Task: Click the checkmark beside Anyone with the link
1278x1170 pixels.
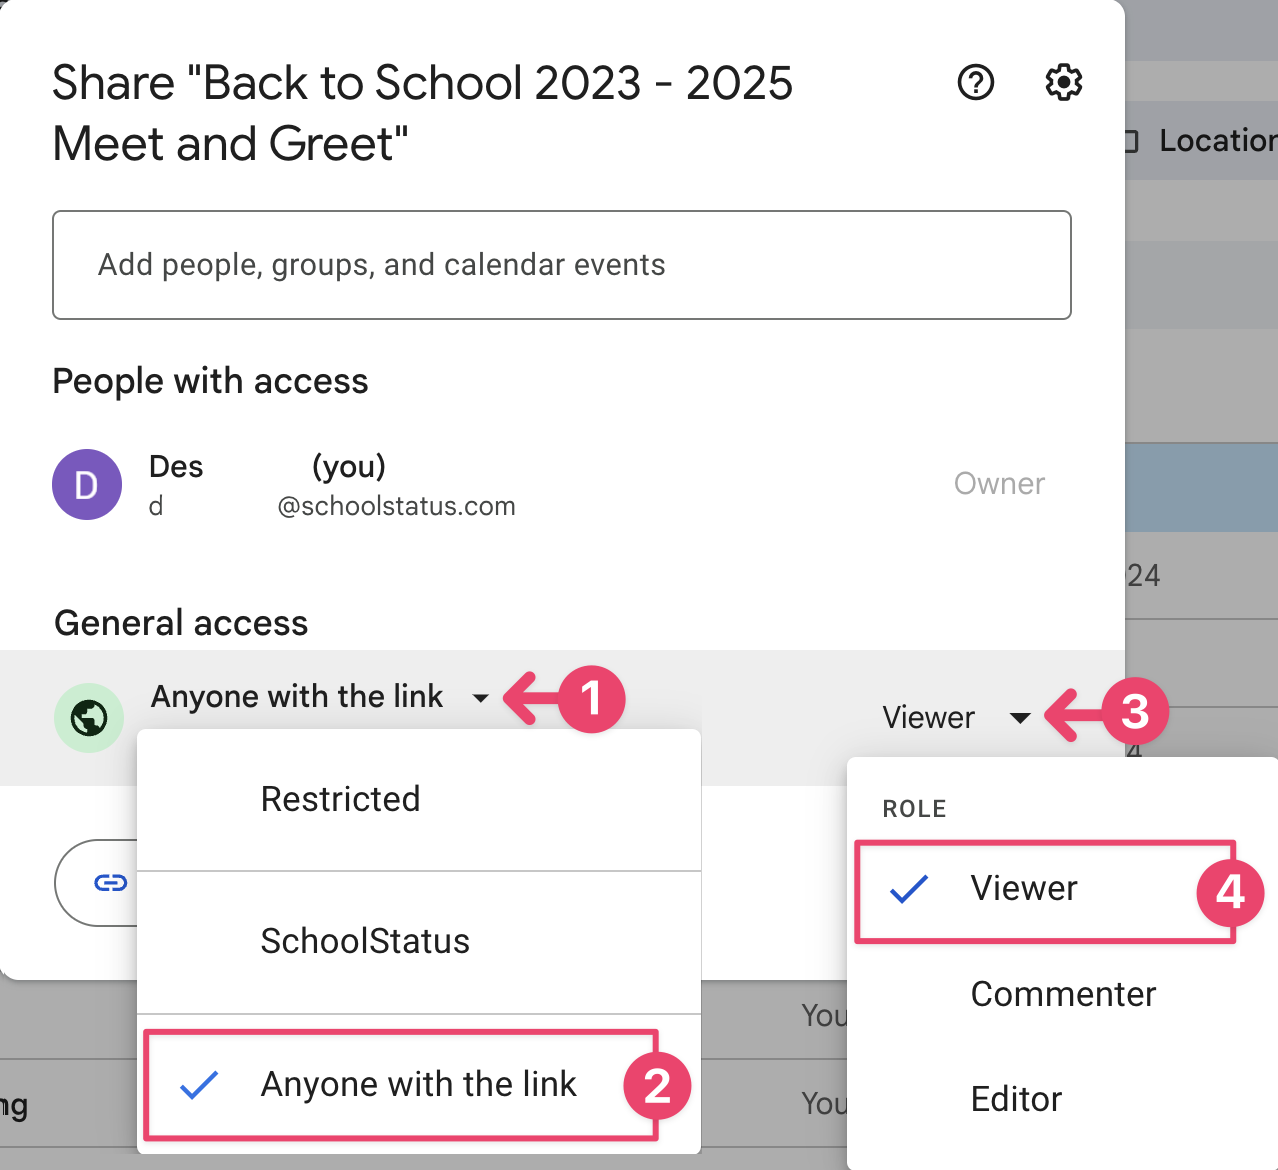Action: (x=199, y=1085)
